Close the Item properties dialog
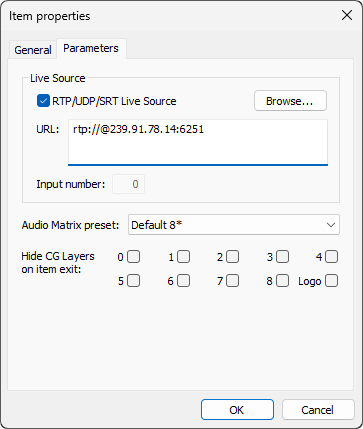This screenshot has width=363, height=429. tap(347, 15)
